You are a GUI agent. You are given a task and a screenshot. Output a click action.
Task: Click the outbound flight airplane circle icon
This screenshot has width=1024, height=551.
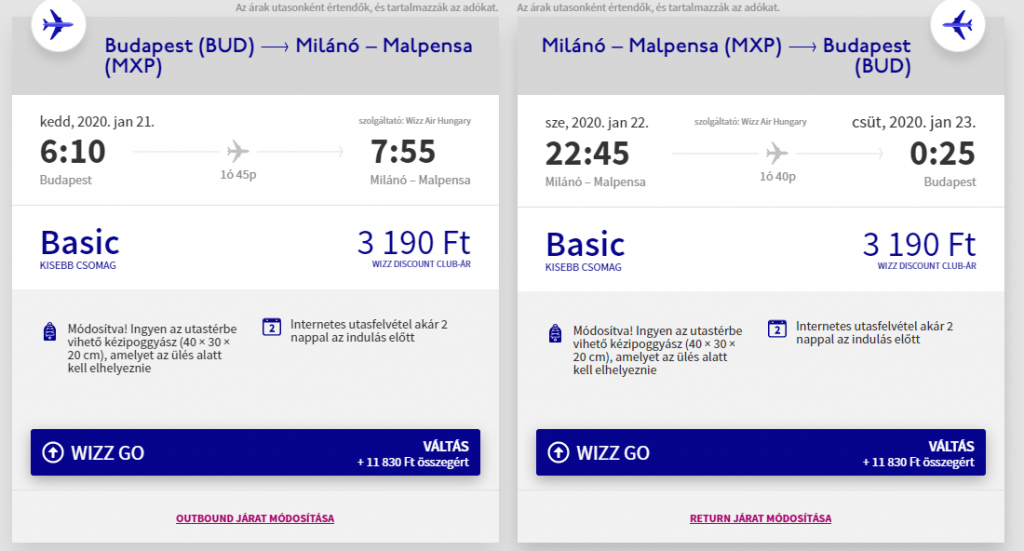click(58, 25)
